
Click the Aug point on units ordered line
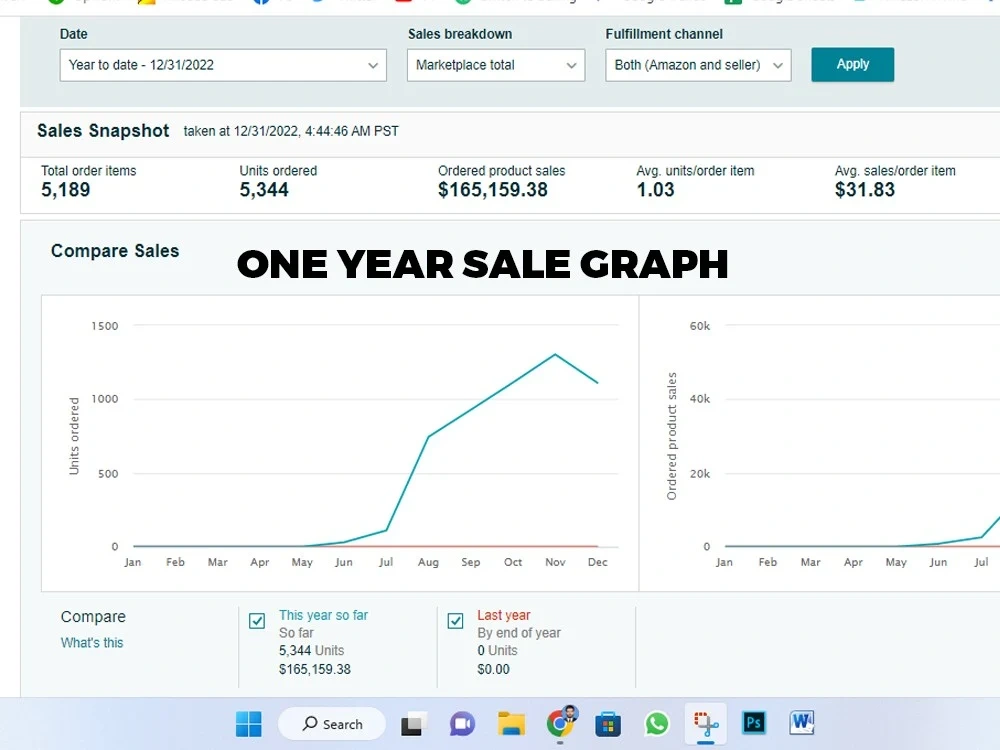tap(429, 437)
